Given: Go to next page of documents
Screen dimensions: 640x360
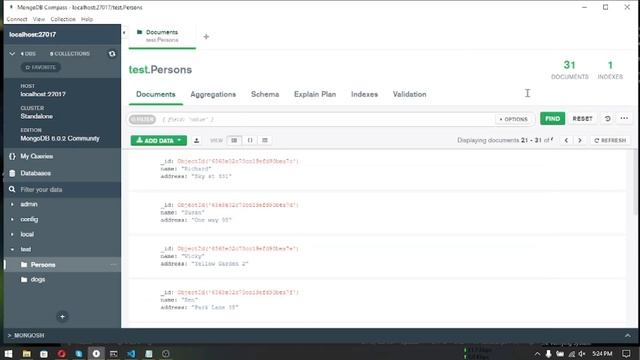Looking at the screenshot, I should pyautogui.click(x=580, y=140).
